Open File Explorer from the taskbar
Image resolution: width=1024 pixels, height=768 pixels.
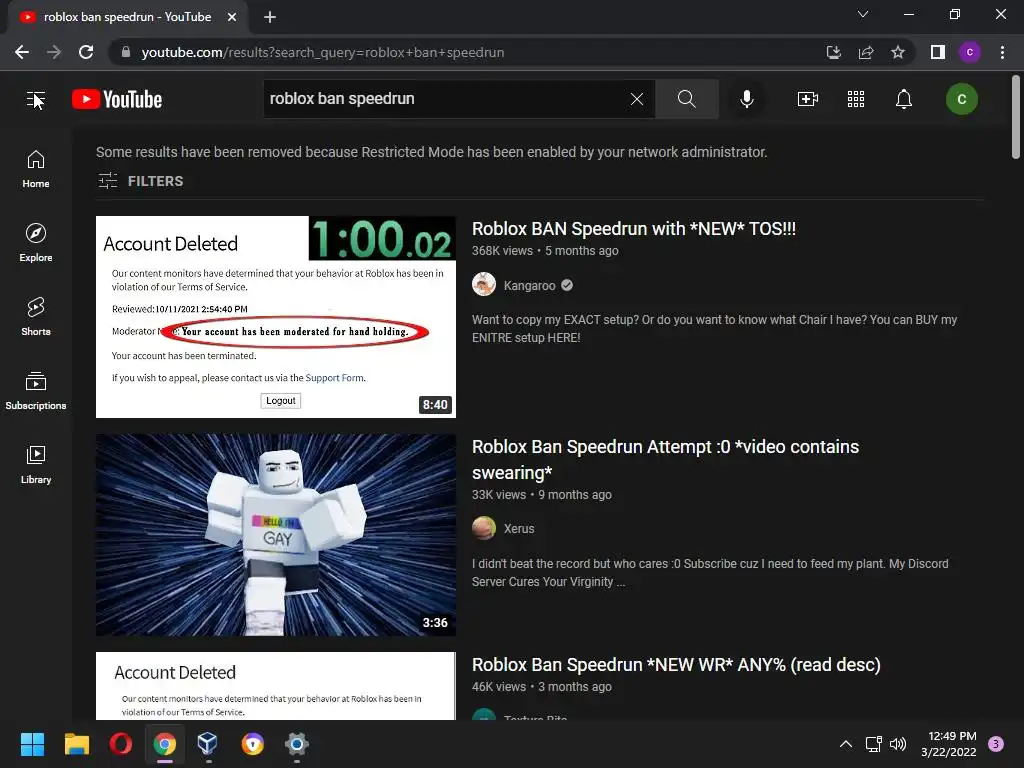(x=76, y=744)
